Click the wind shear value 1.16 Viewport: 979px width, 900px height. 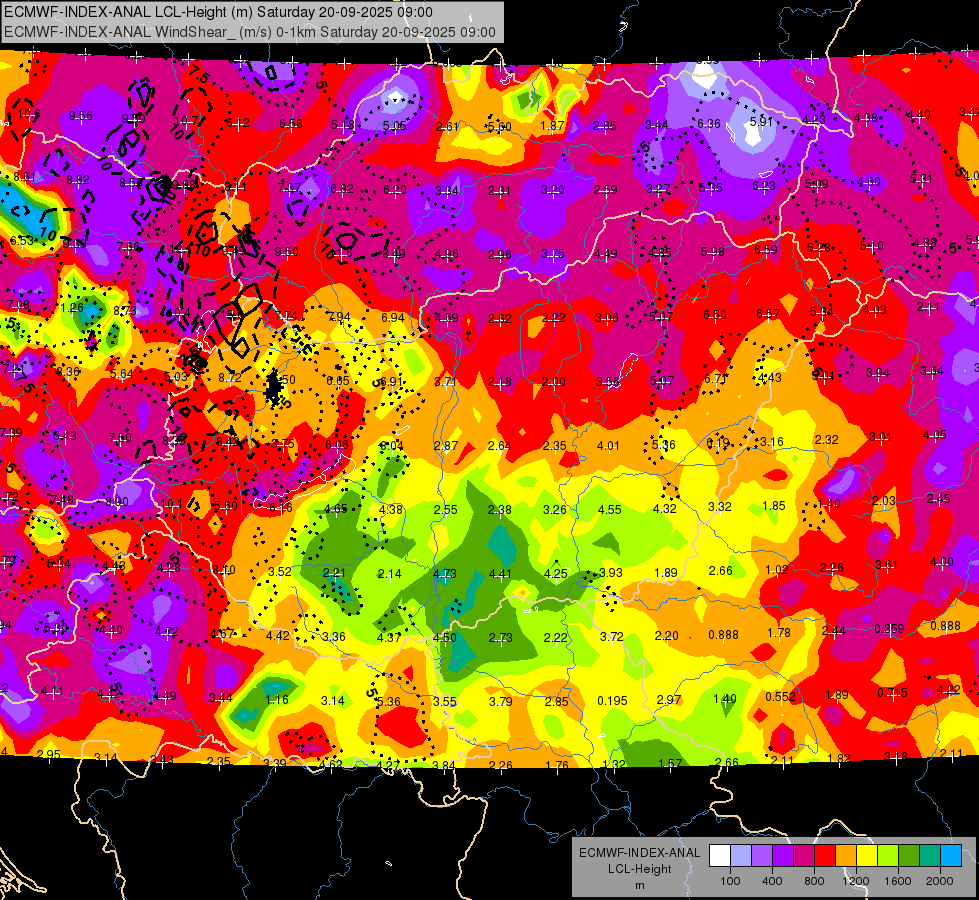(277, 700)
